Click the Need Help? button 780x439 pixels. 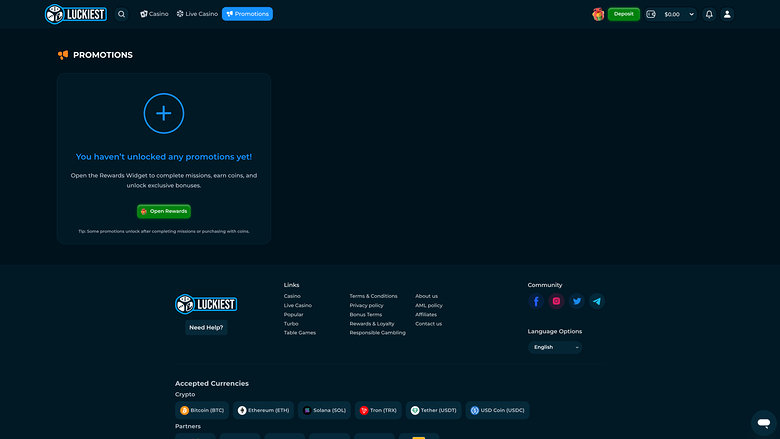(x=206, y=327)
